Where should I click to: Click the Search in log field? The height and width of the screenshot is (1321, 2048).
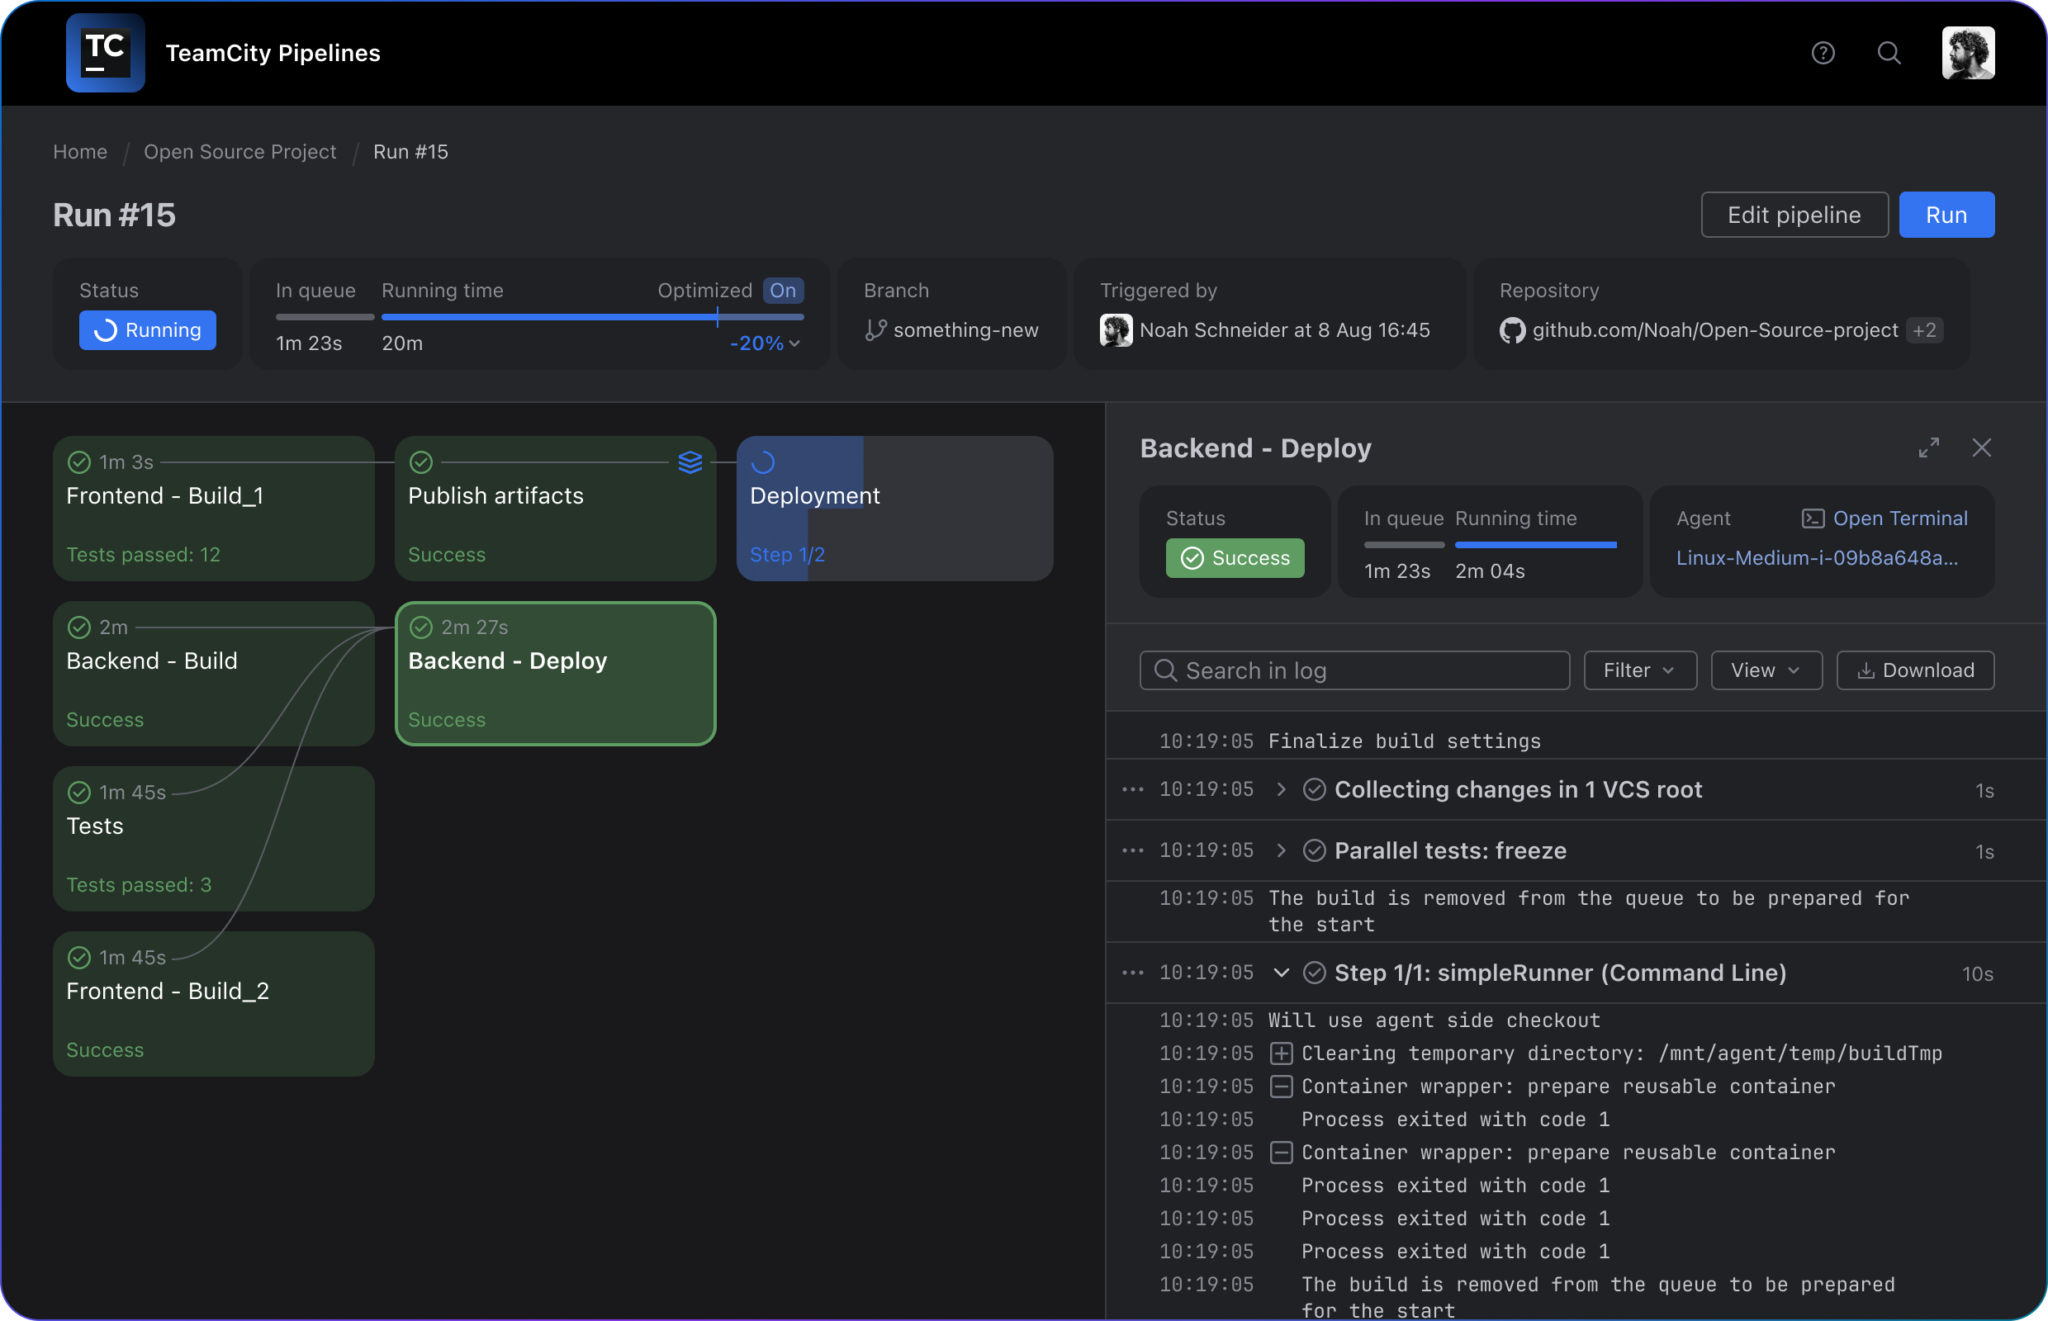(x=1354, y=670)
